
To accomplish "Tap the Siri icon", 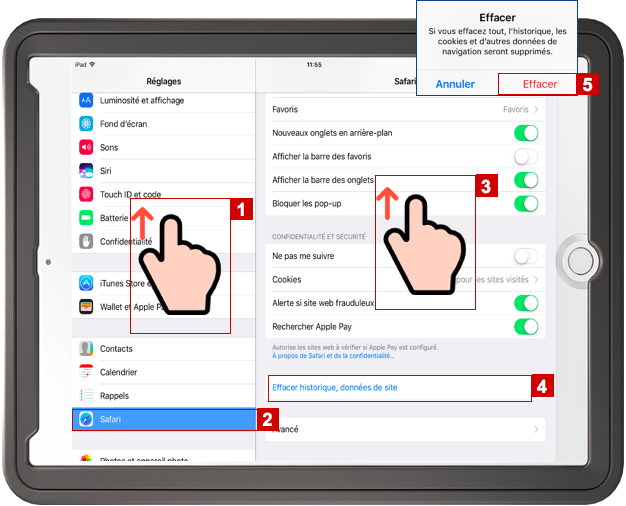I will [x=86, y=171].
